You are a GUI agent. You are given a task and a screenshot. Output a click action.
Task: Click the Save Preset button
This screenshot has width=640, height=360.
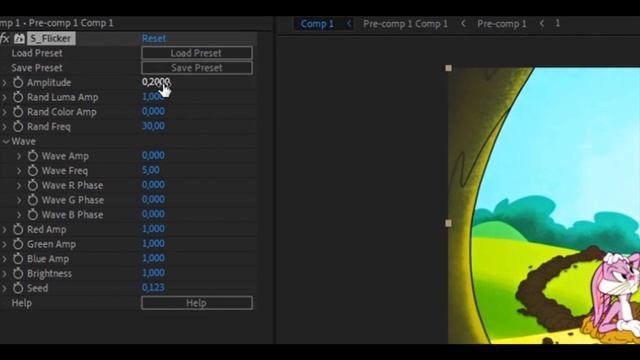pos(197,68)
